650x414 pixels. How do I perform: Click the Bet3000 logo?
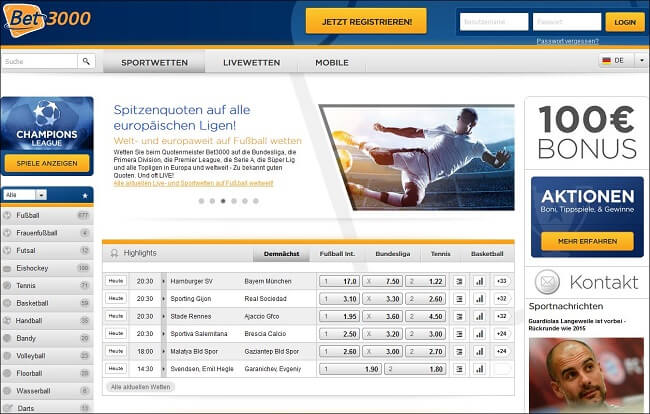click(47, 19)
